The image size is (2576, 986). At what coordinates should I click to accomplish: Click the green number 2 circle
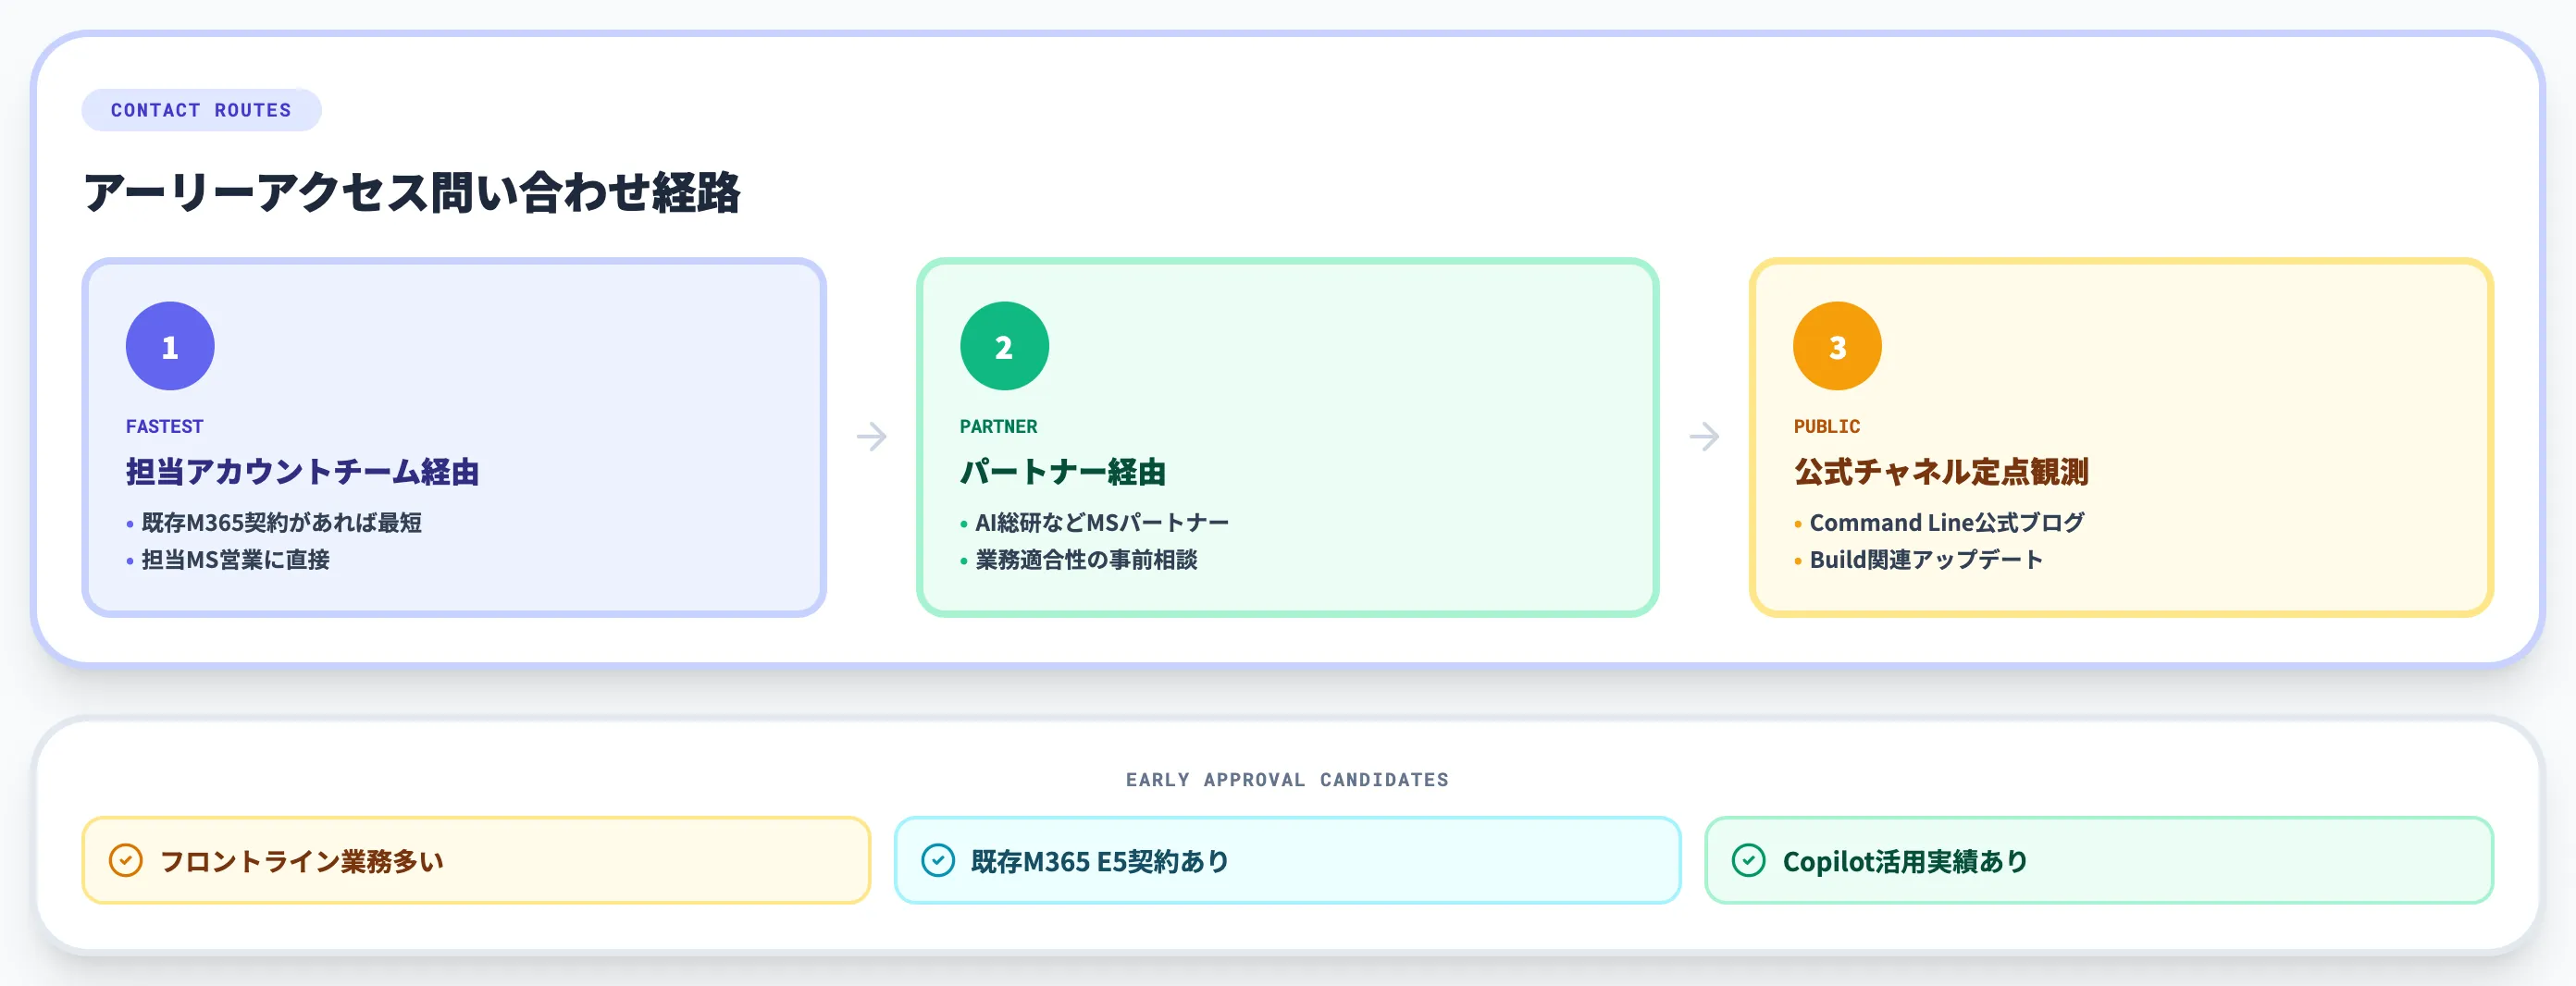pos(1004,346)
